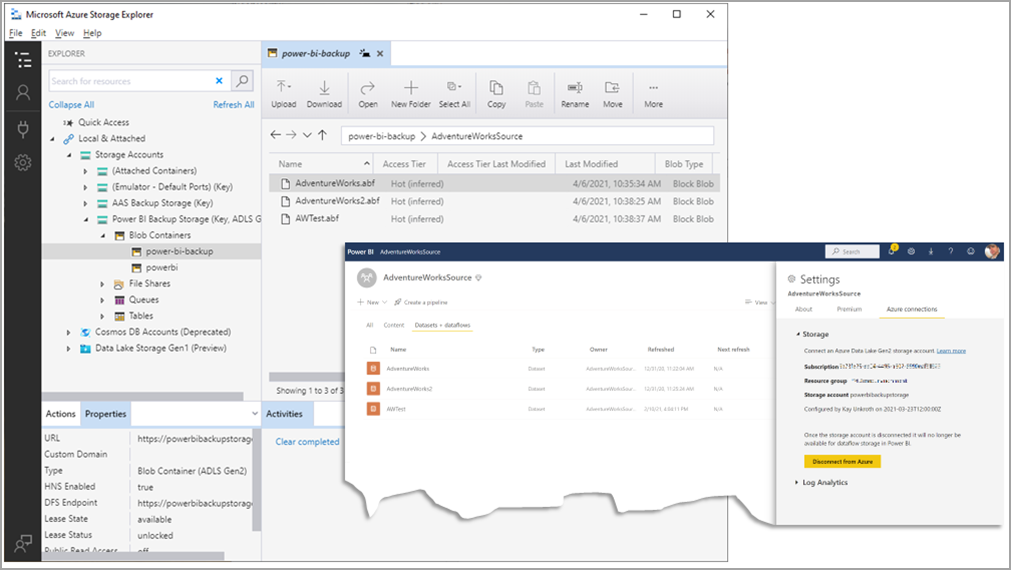Click the Refresh All link
Image resolution: width=1011 pixels, height=570 pixels.
233,105
